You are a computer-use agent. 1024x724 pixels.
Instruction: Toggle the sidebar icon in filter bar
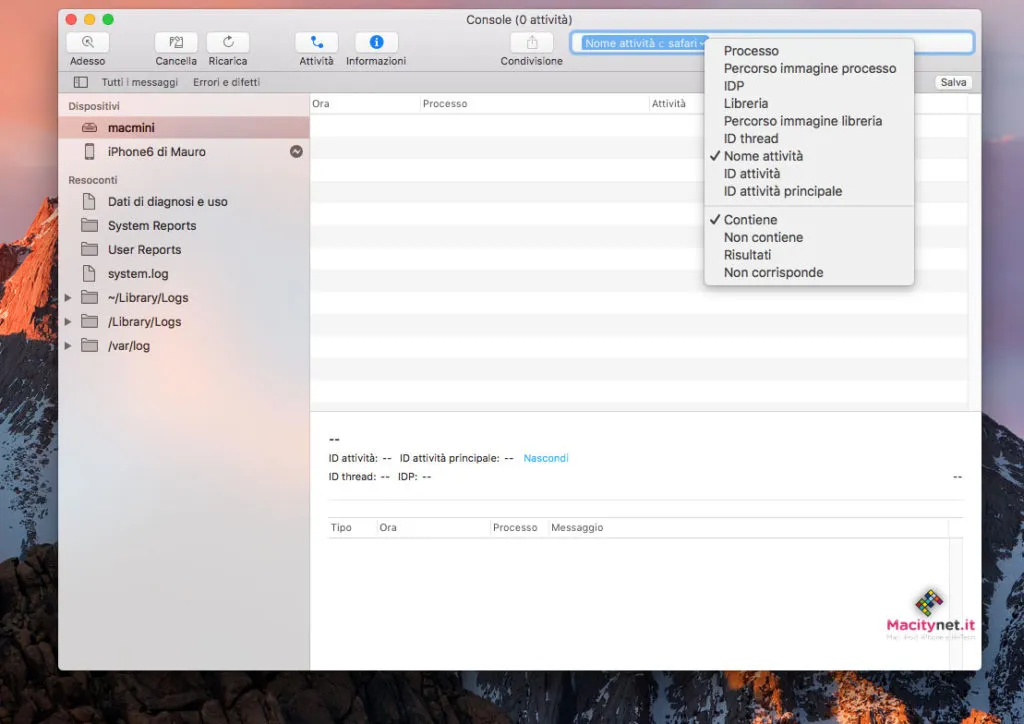pos(81,82)
